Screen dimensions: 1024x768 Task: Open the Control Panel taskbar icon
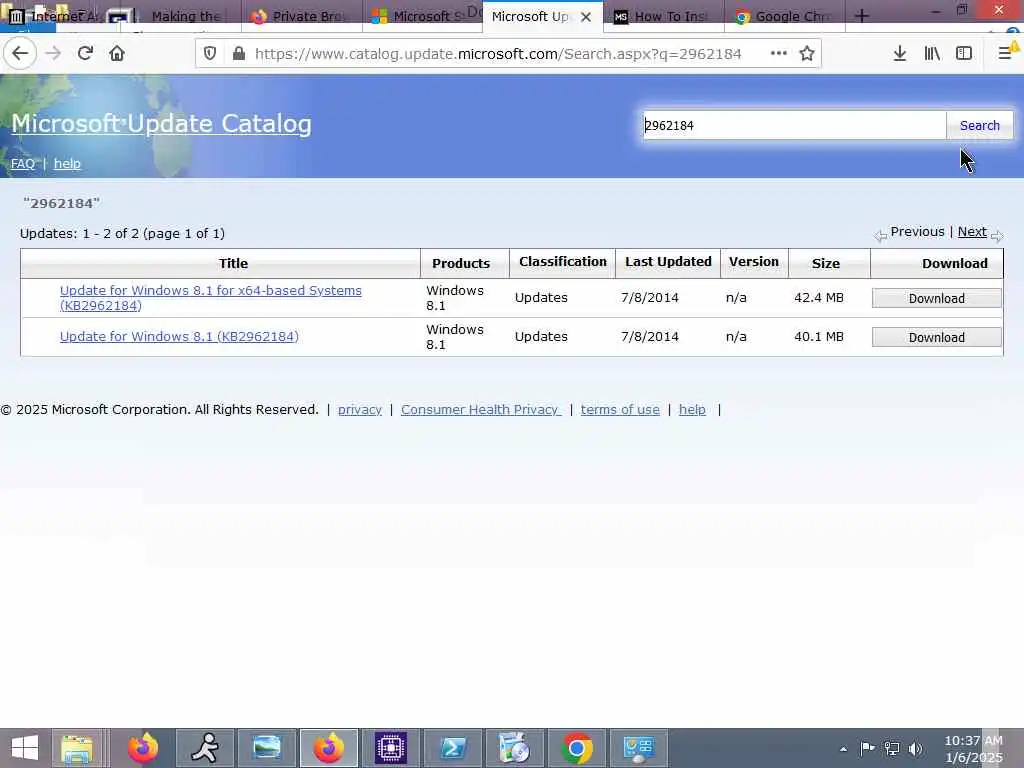(x=639, y=748)
